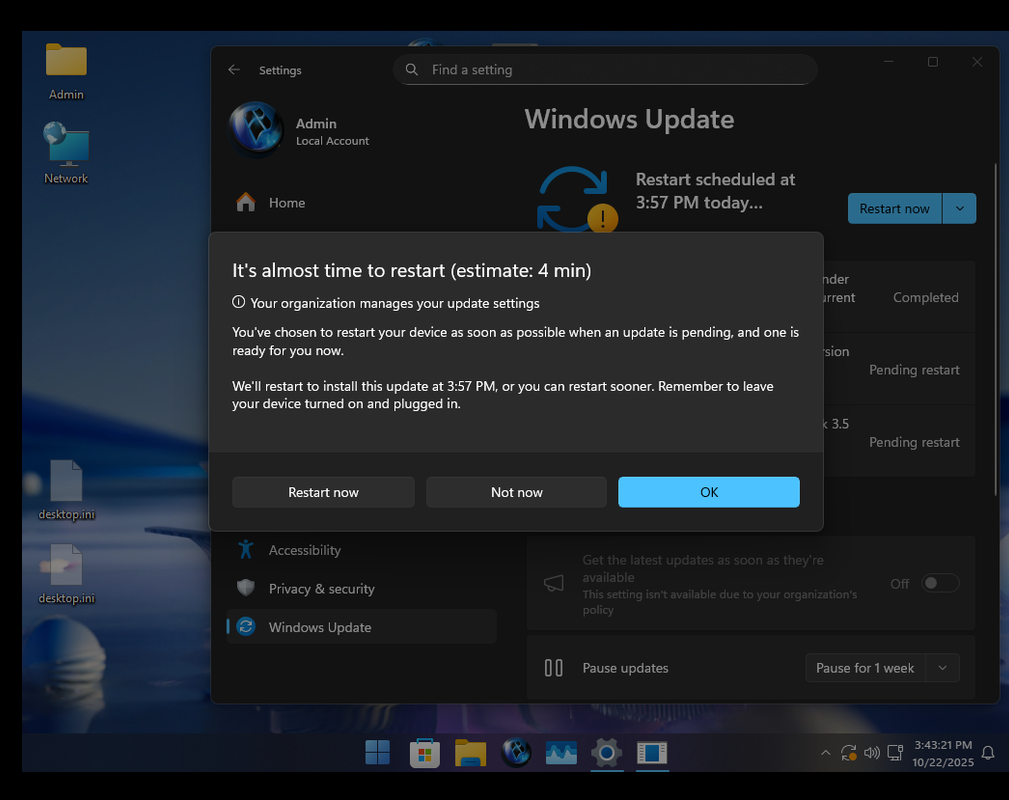Open the Windows Start menu
This screenshot has height=800, width=1009.
[x=378, y=752]
